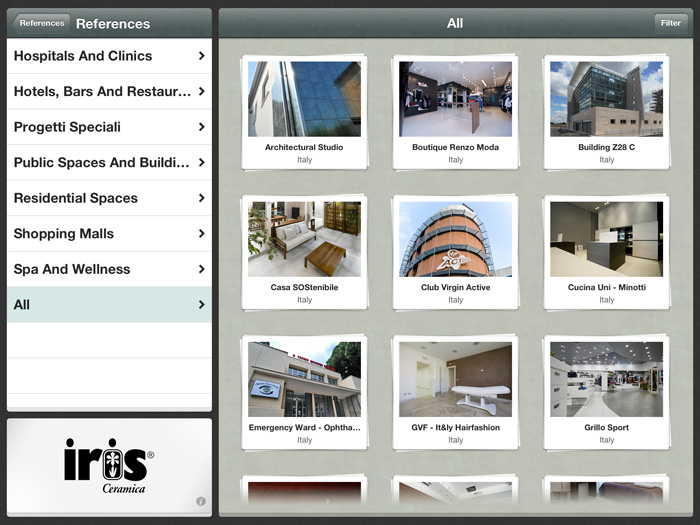Open Shopping Malls category

[109, 233]
